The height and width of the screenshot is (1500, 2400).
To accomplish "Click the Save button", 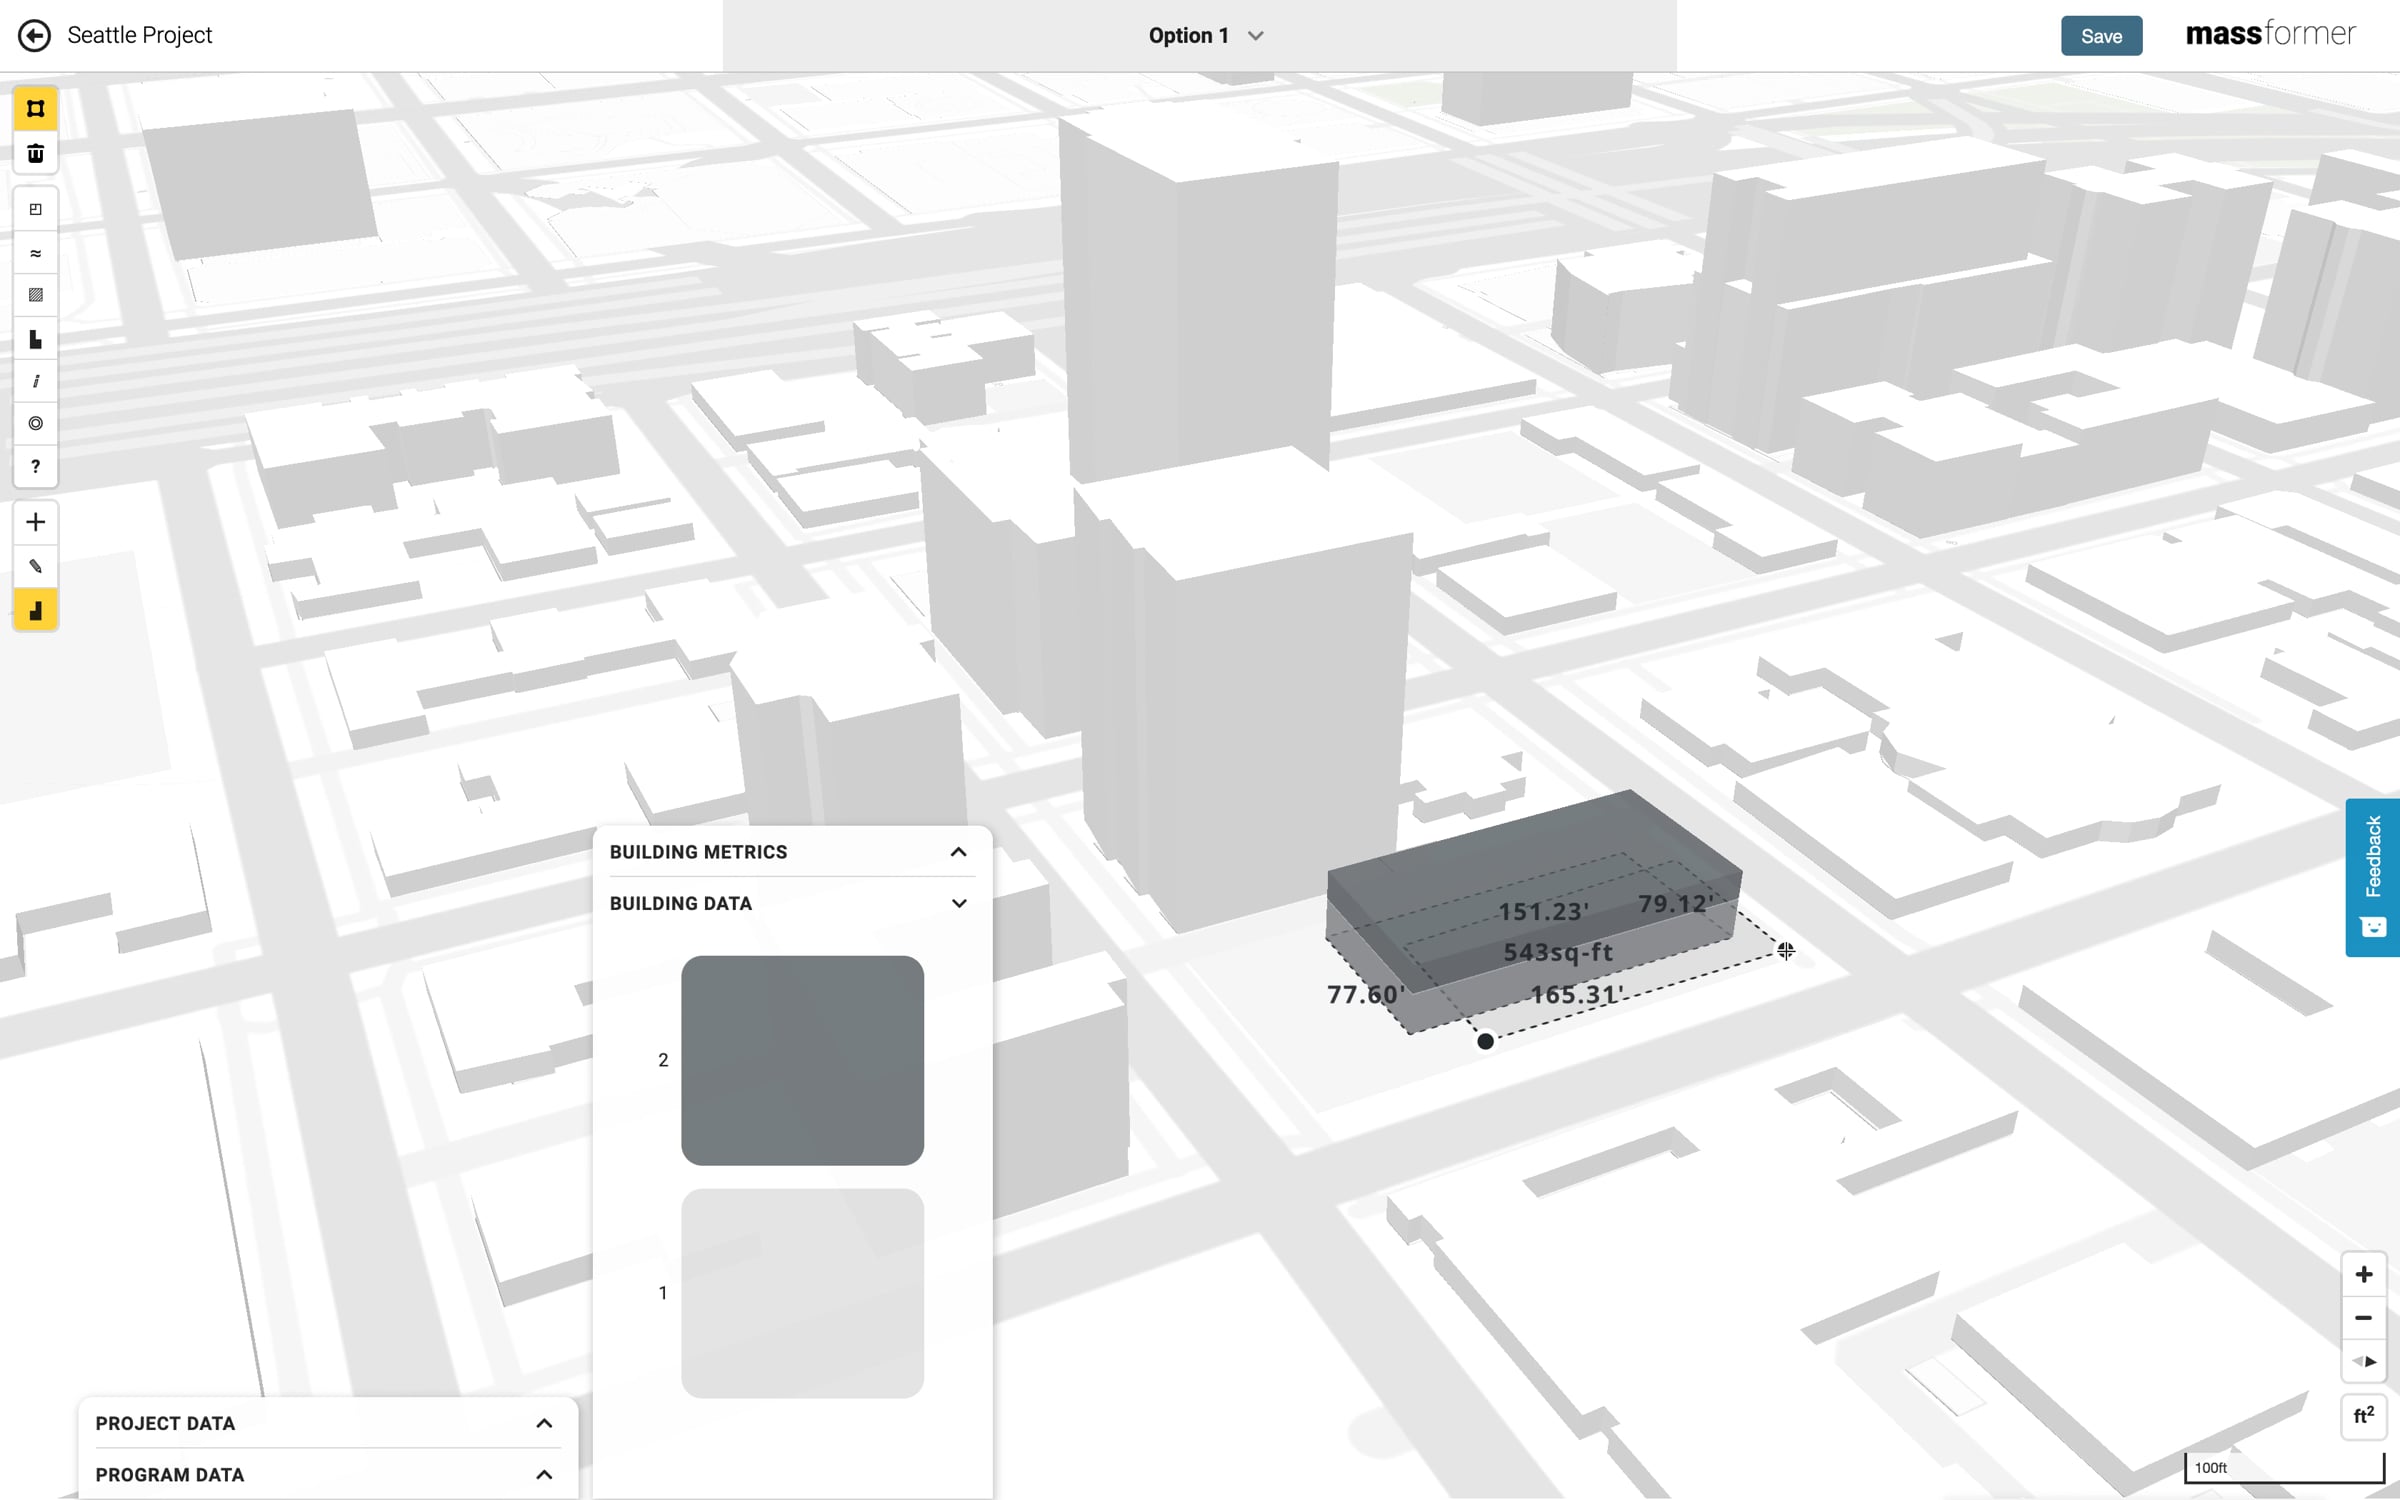I will point(2101,36).
